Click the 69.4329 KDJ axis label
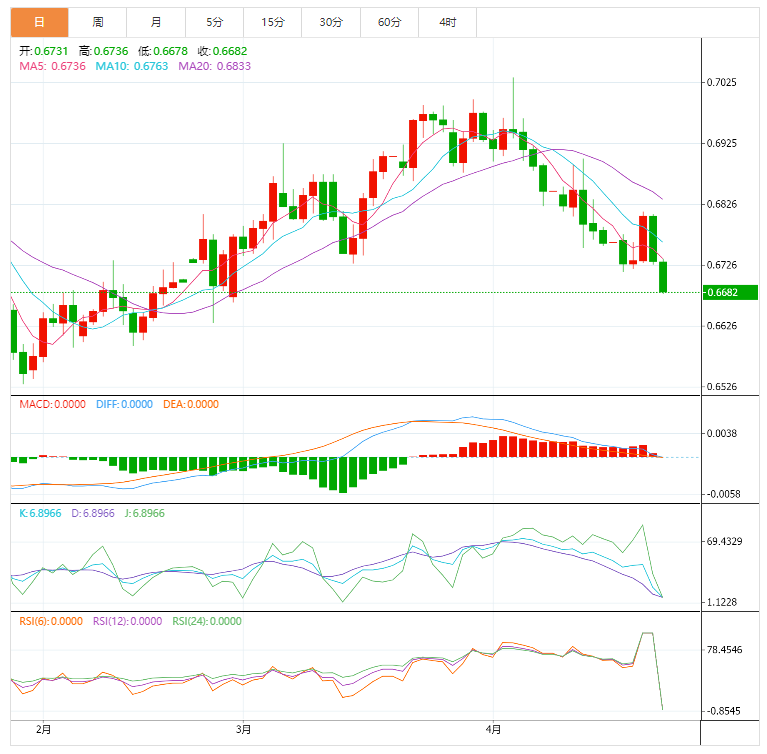 [724, 542]
